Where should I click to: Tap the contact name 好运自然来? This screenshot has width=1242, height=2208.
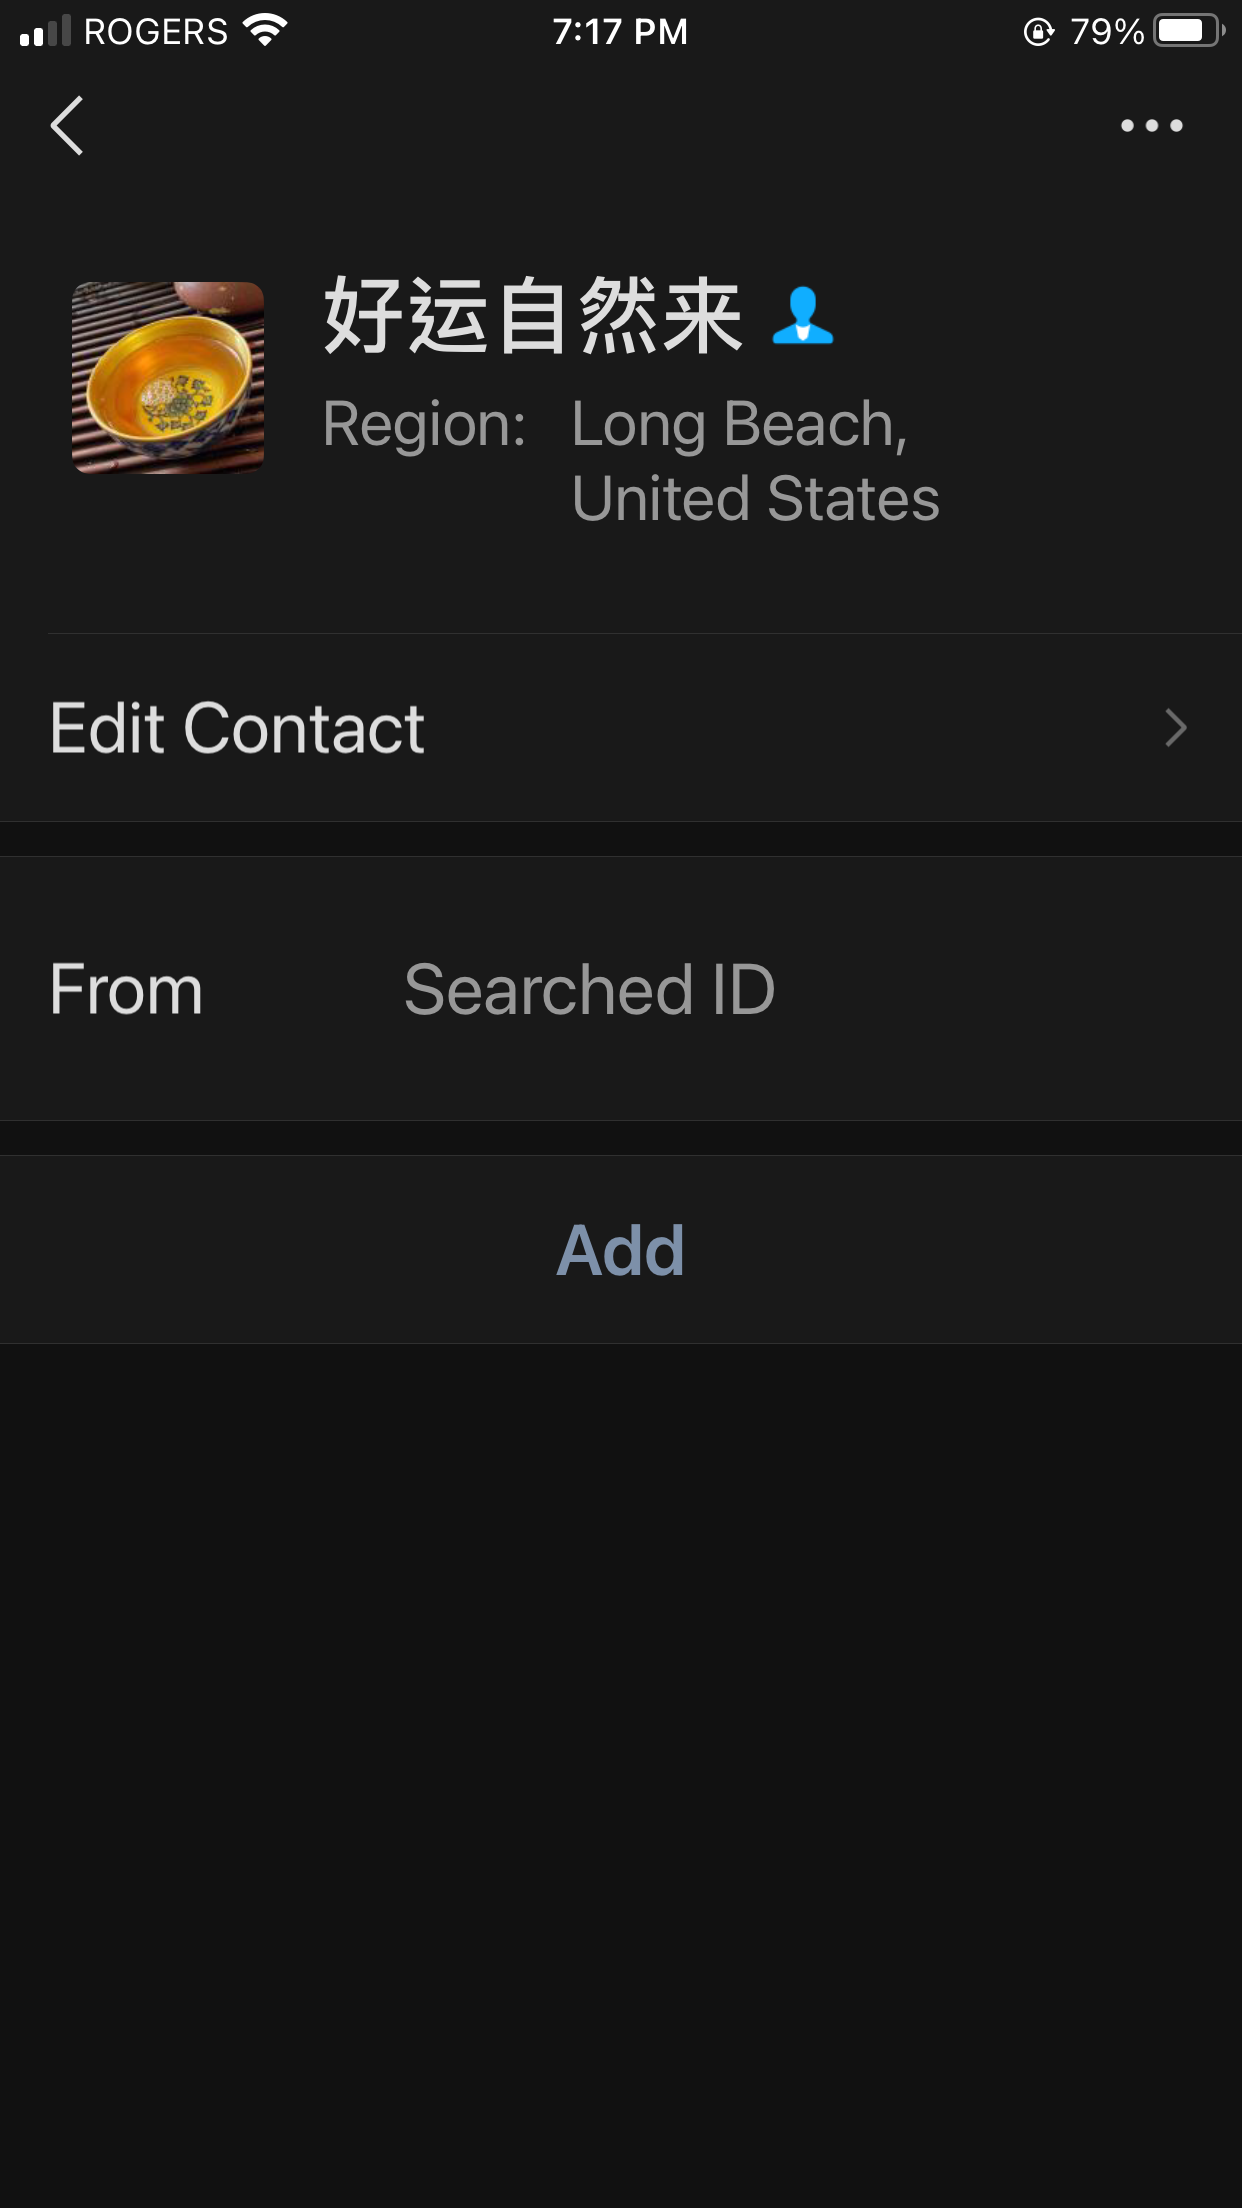pyautogui.click(x=533, y=317)
